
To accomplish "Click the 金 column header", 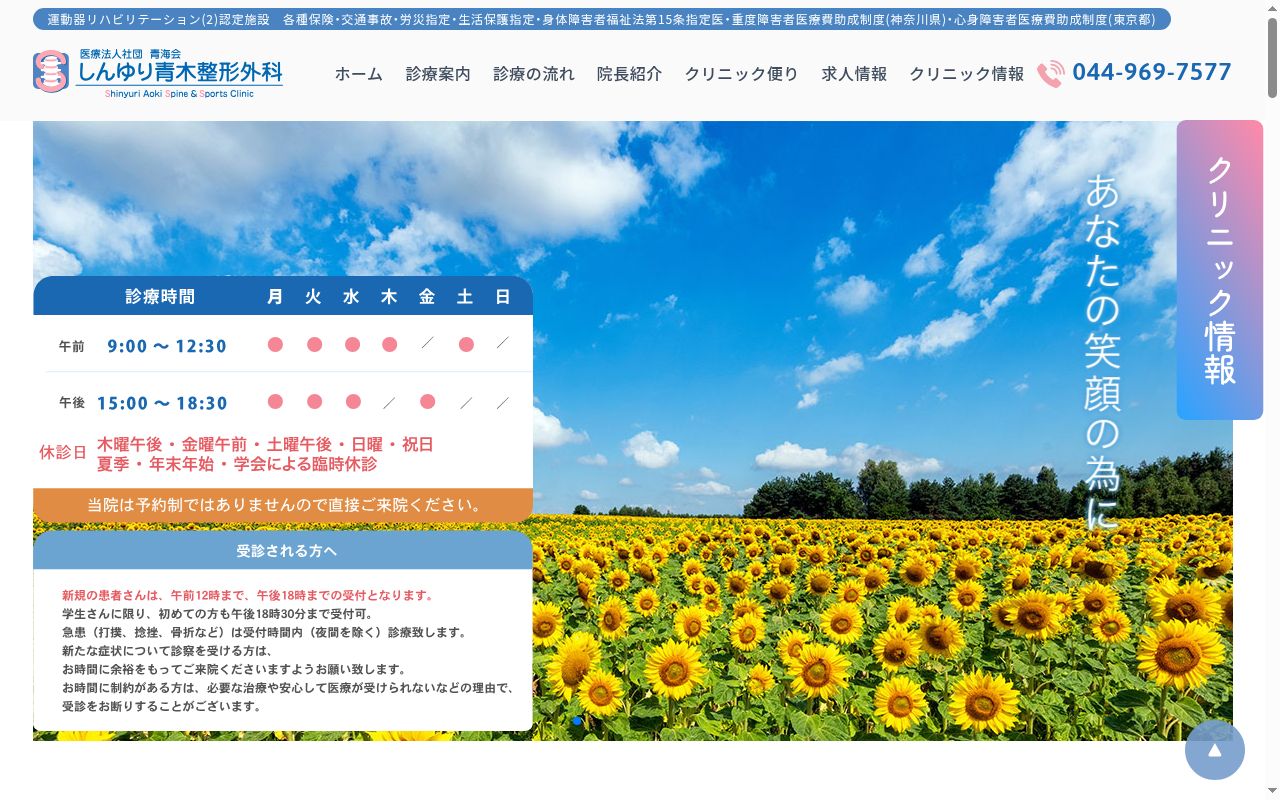I will [427, 297].
